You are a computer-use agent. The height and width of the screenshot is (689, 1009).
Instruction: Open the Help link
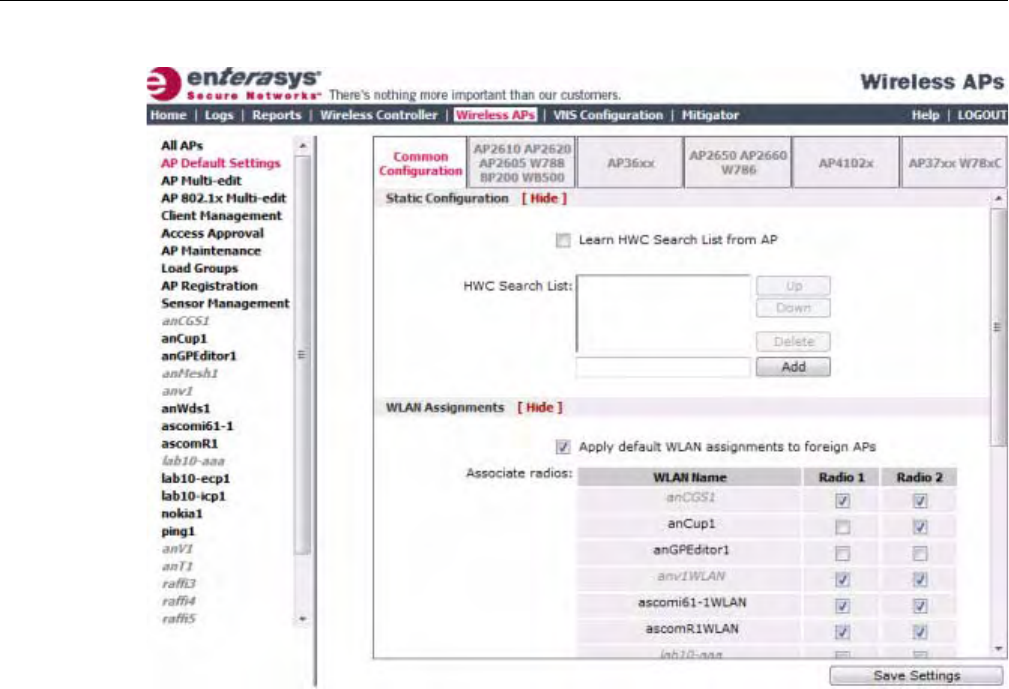(x=925, y=115)
